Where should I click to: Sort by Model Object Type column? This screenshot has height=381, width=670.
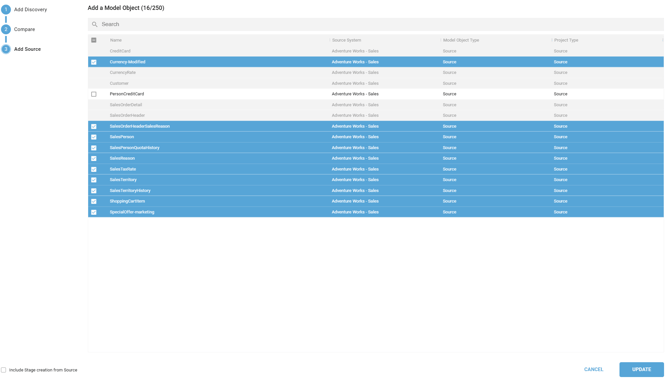point(461,40)
